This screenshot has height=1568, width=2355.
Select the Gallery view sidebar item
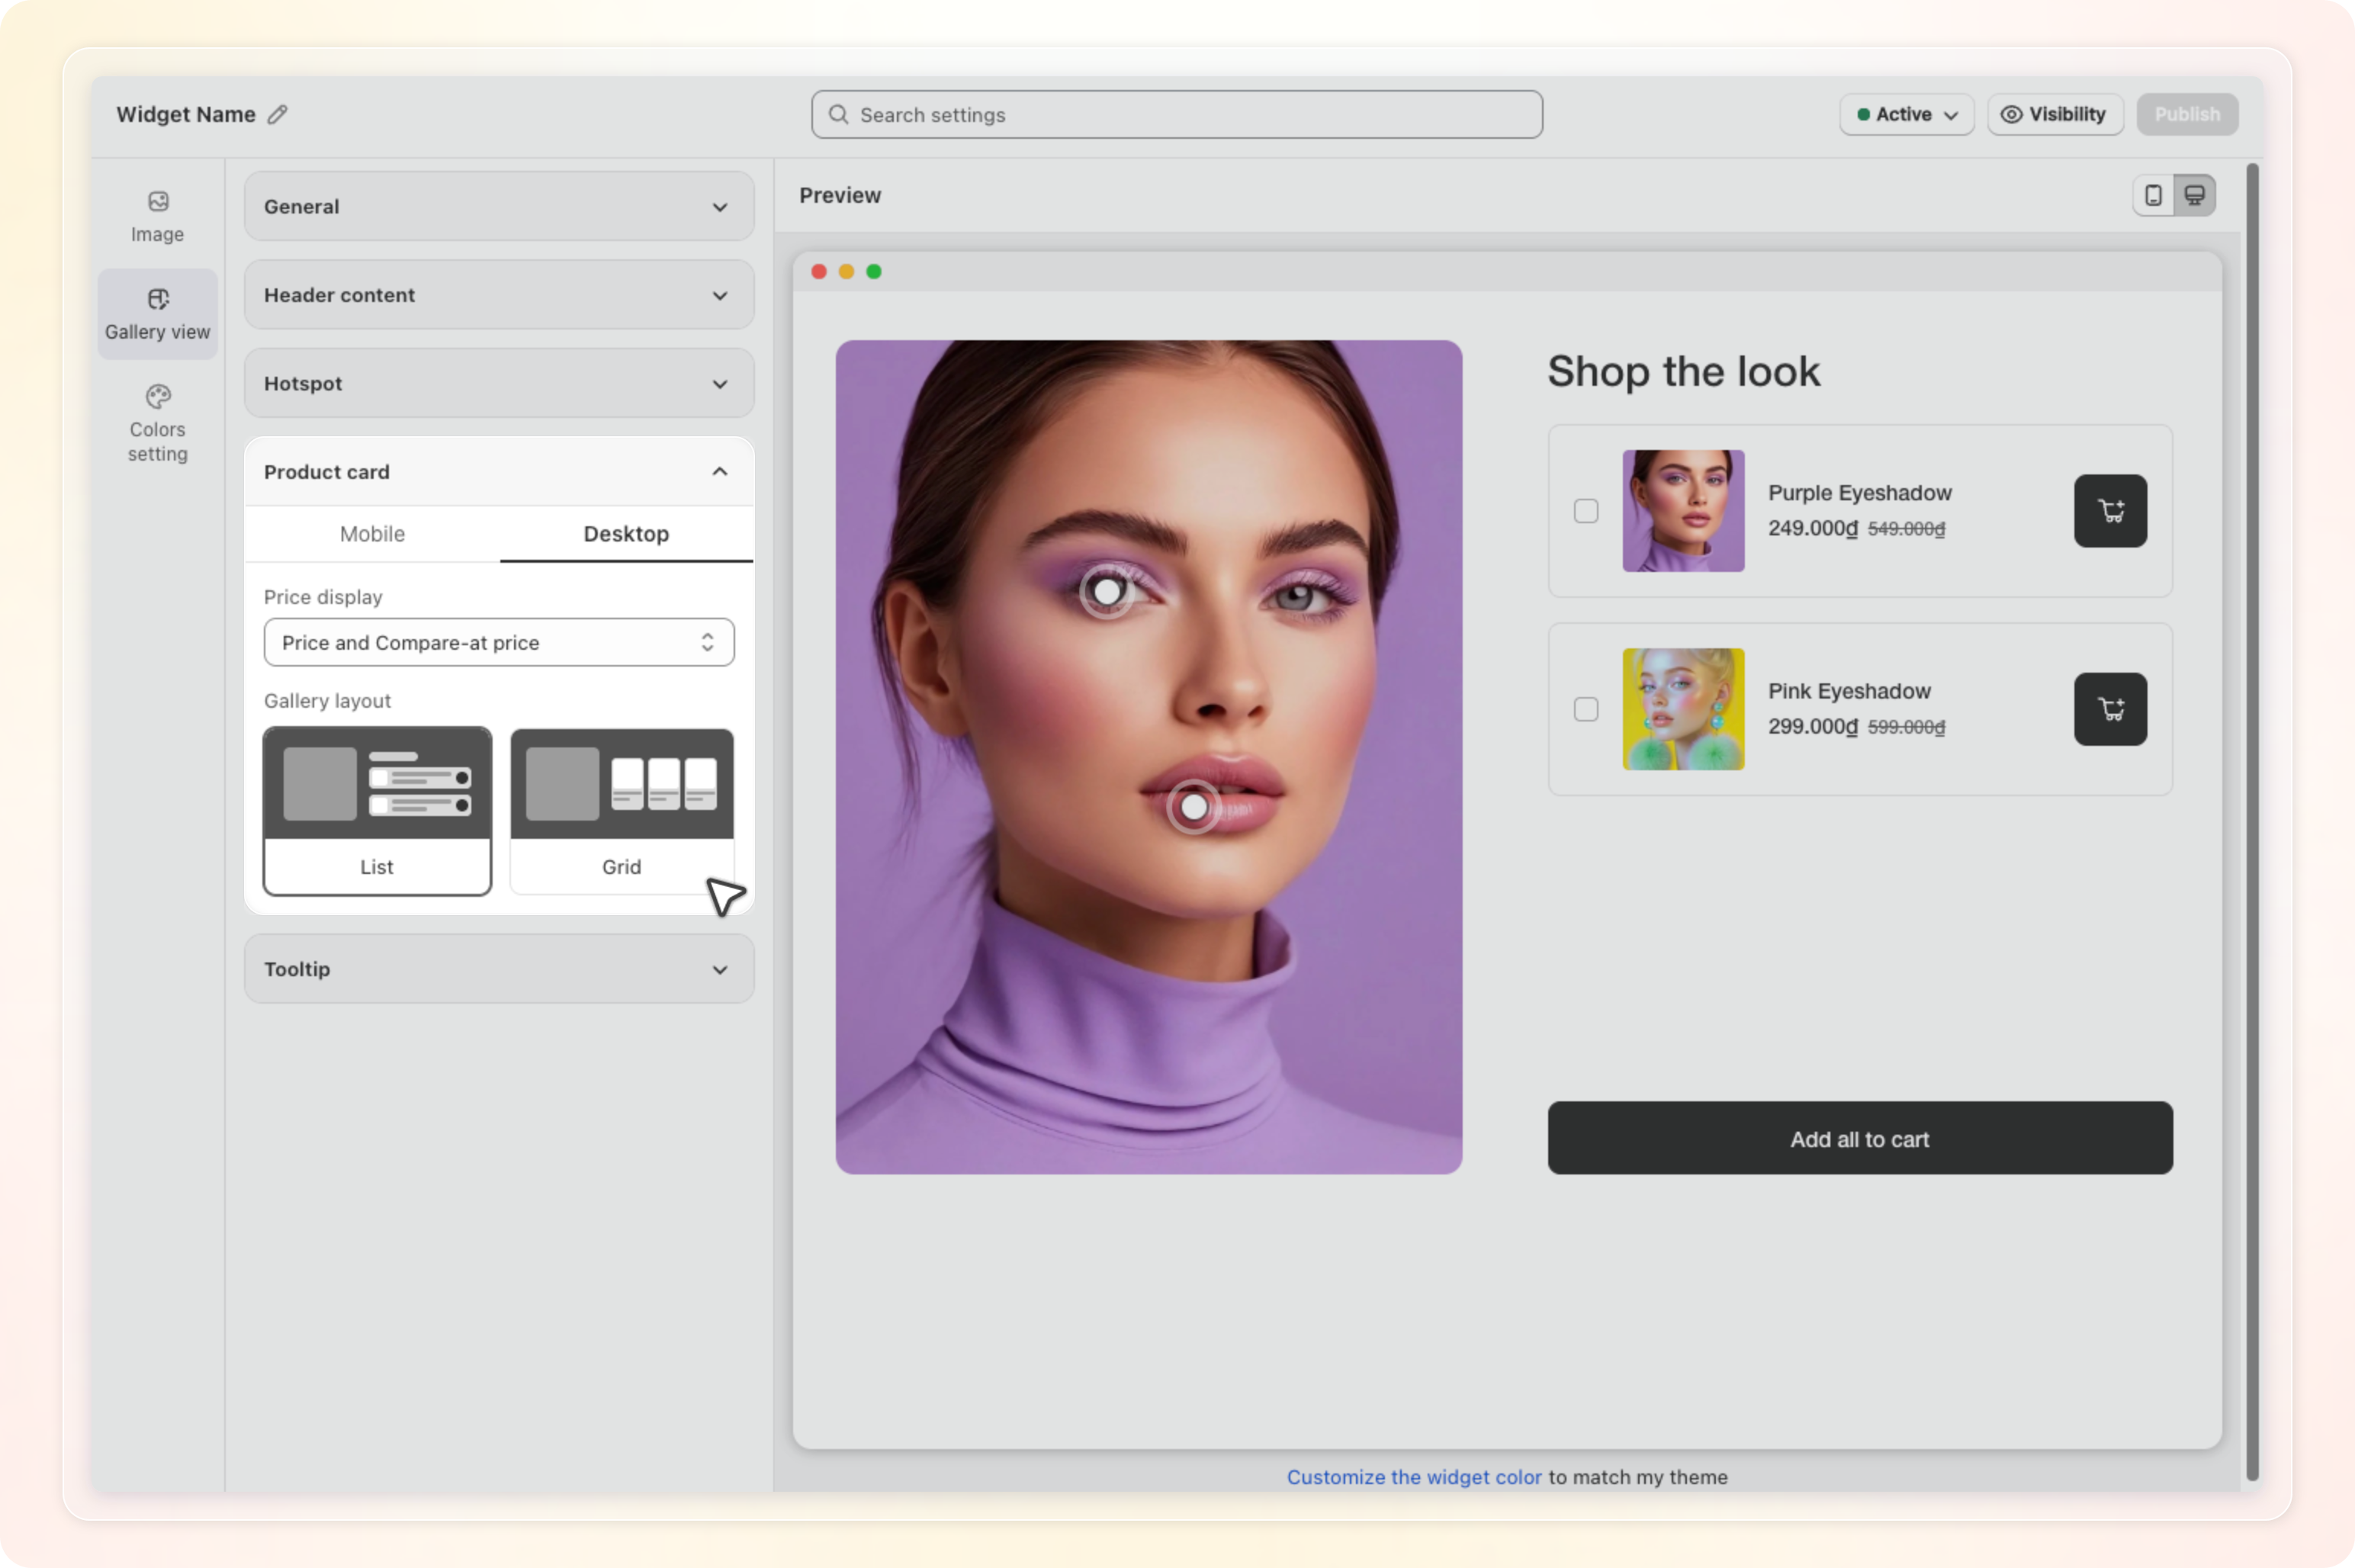pyautogui.click(x=158, y=314)
